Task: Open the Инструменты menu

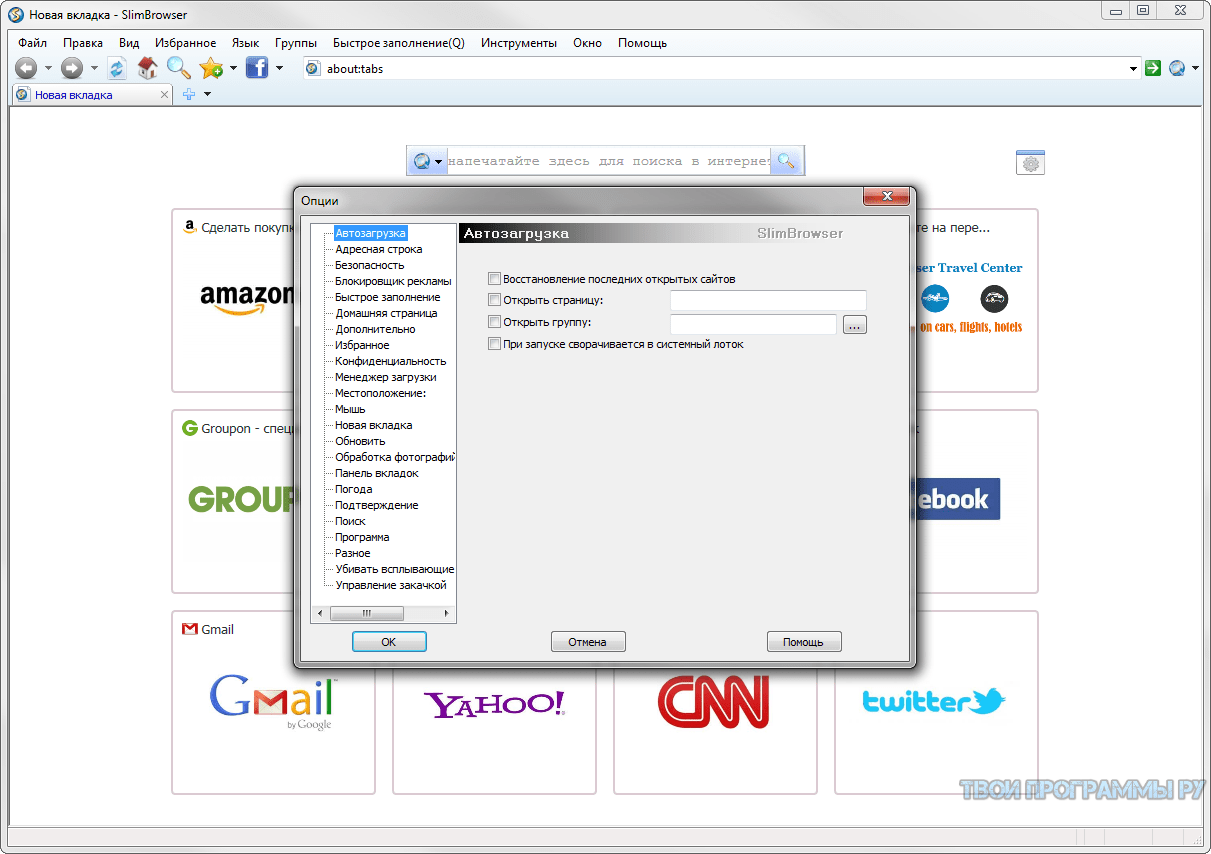Action: pyautogui.click(x=519, y=43)
